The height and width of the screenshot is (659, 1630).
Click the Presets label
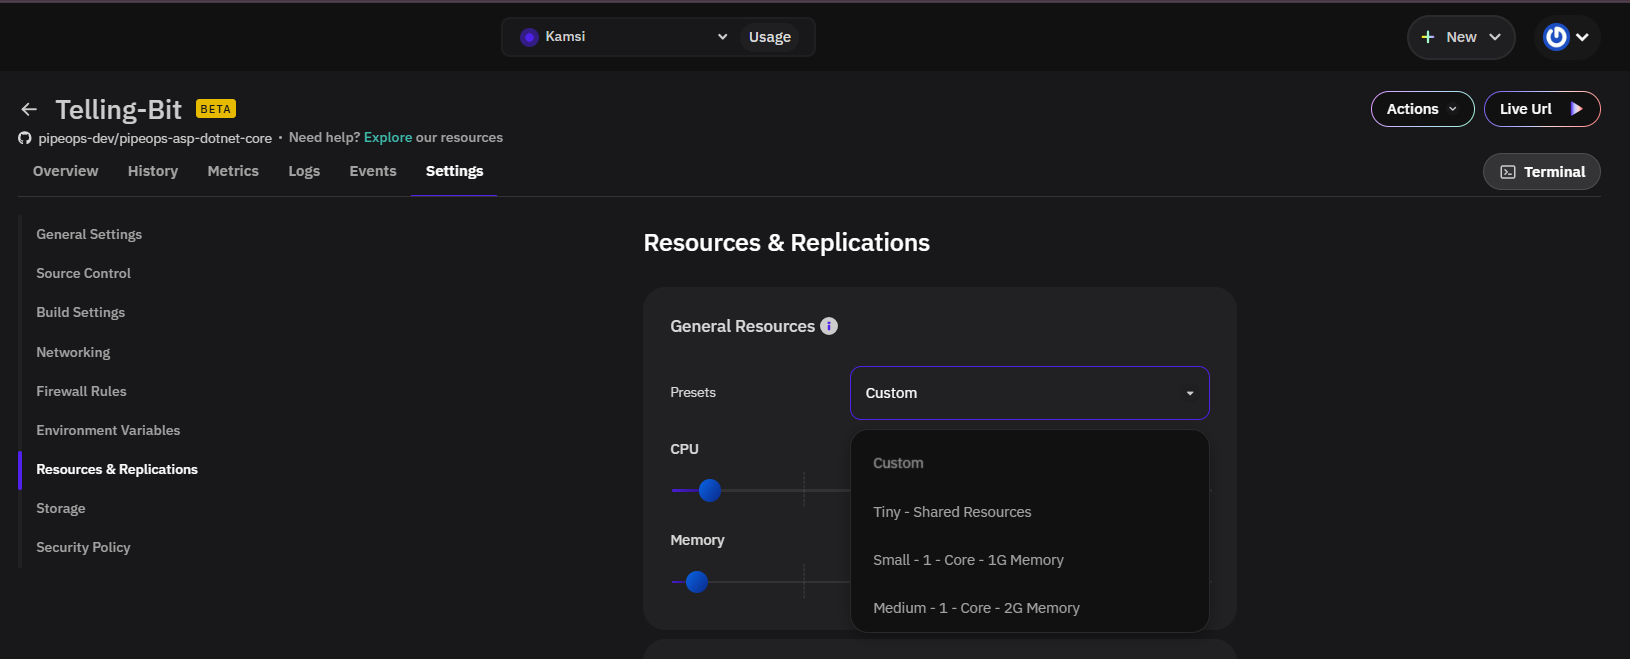click(693, 393)
